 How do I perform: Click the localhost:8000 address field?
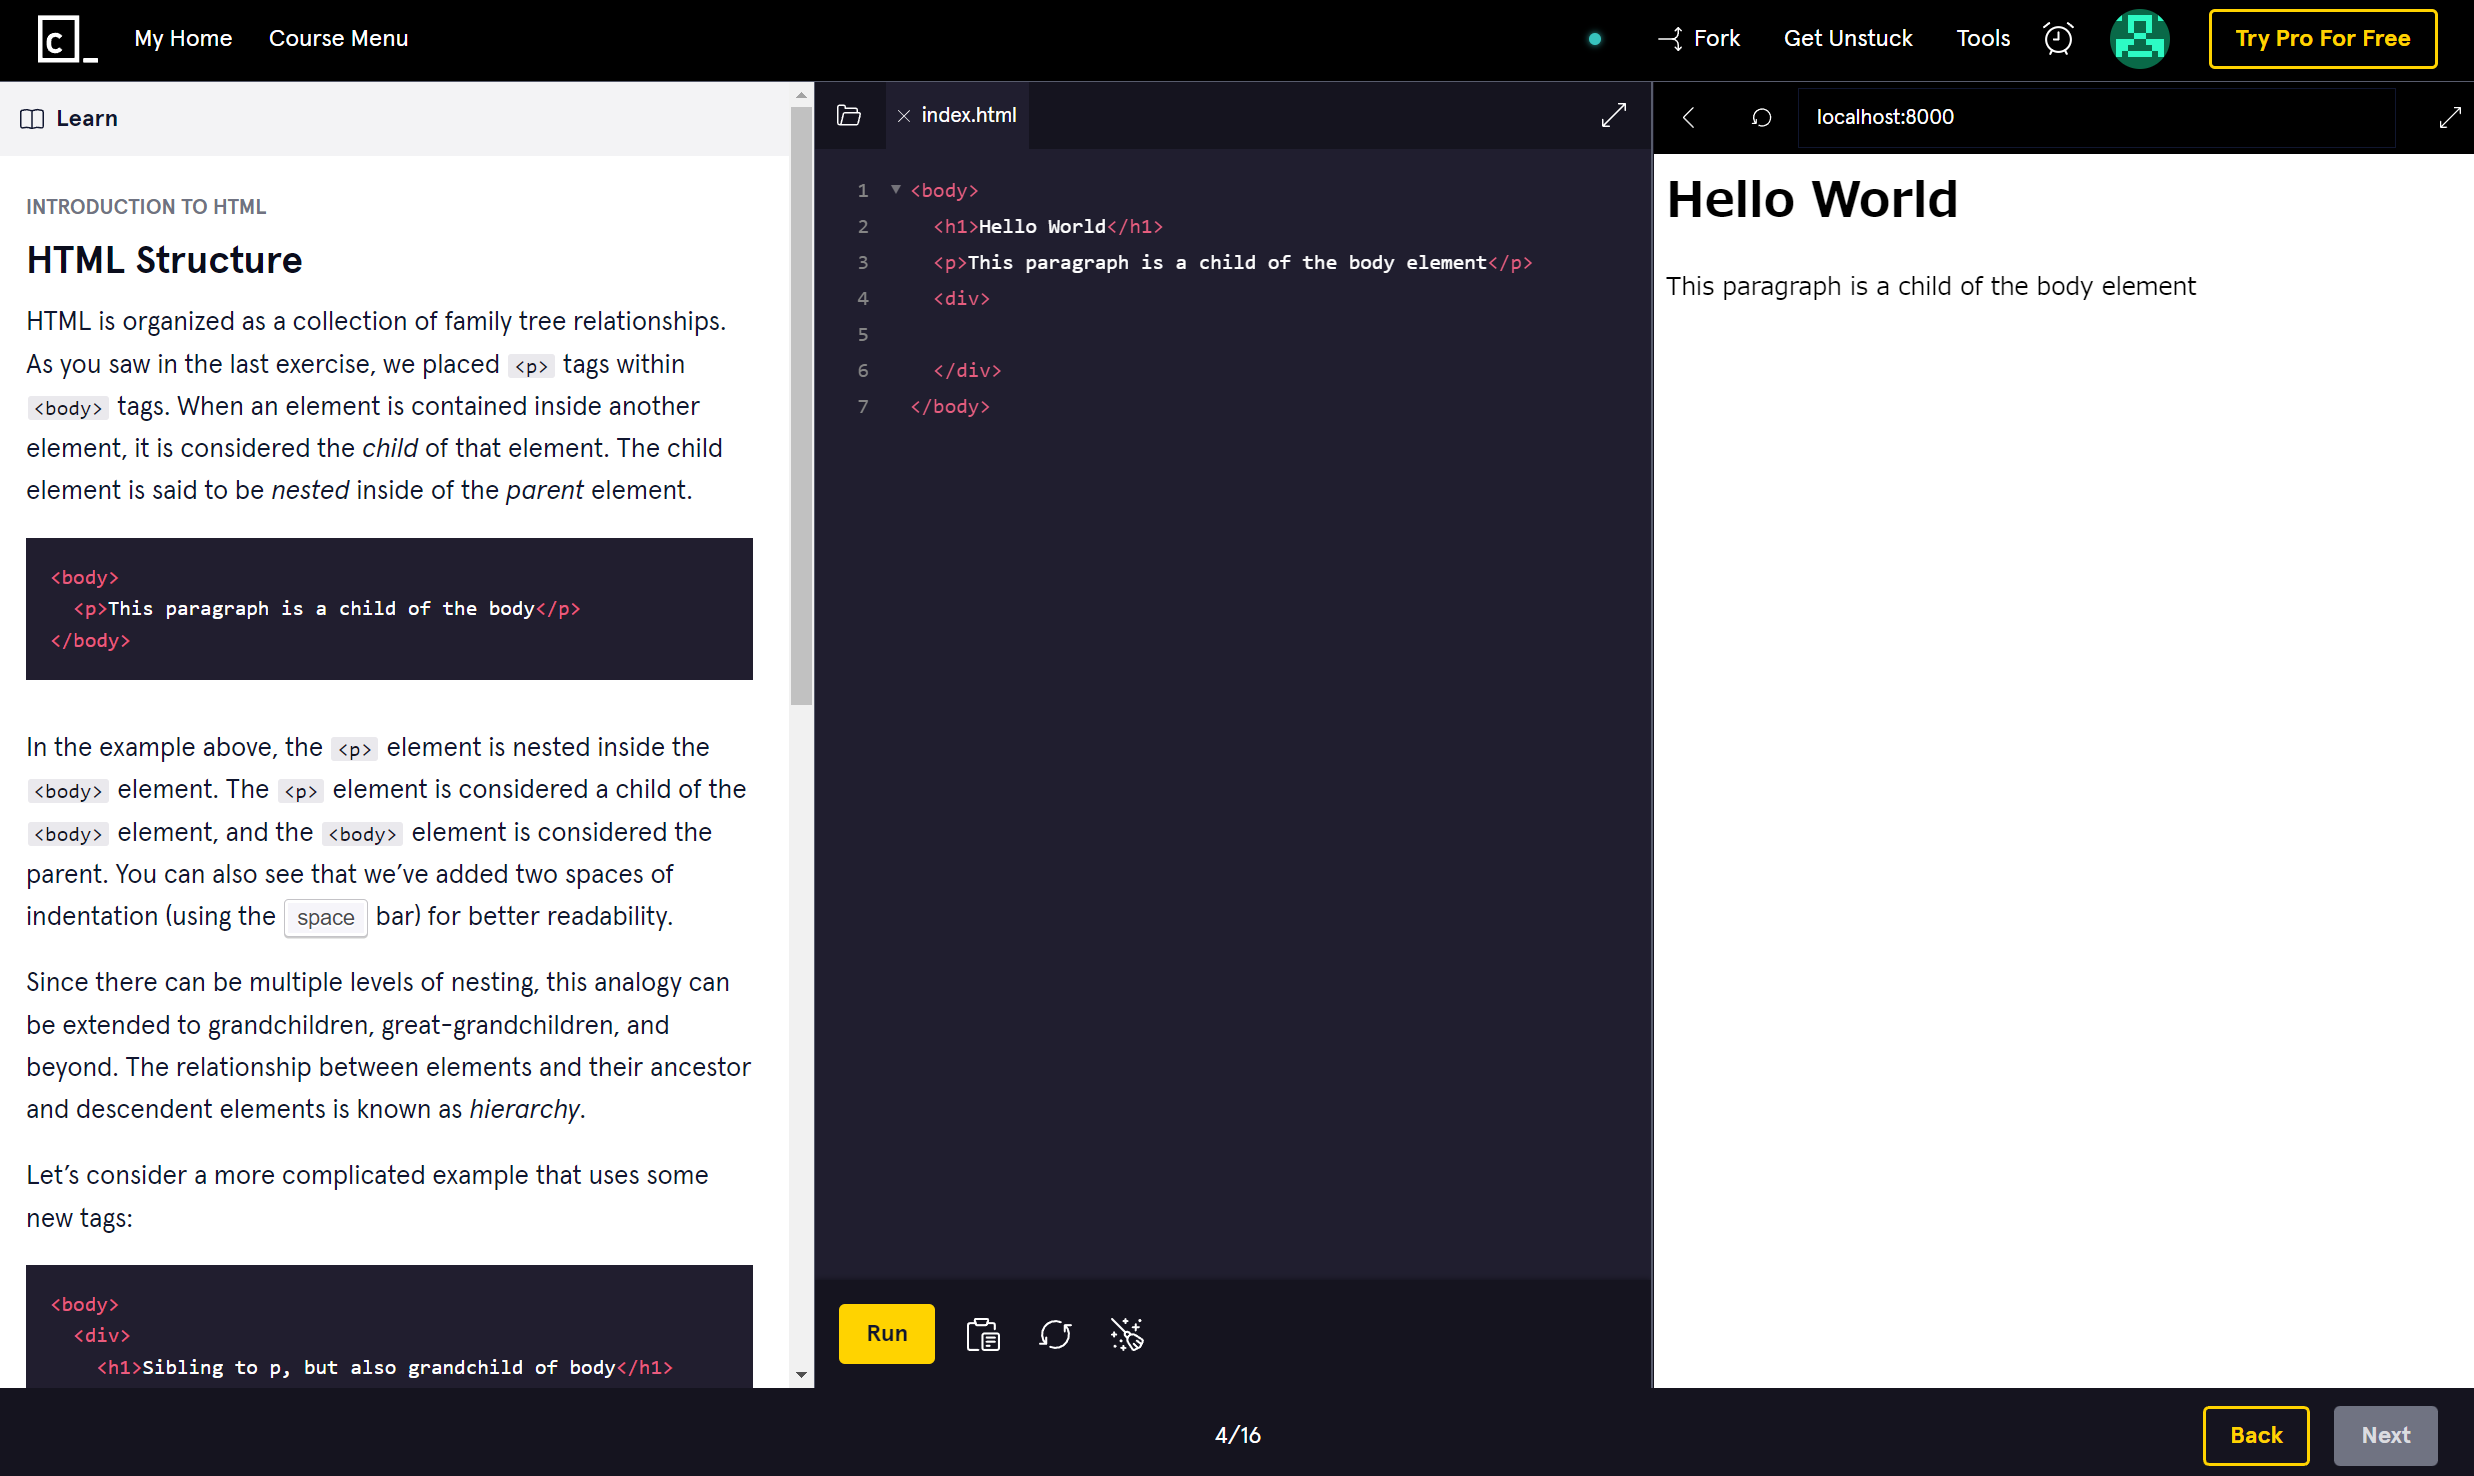pyautogui.click(x=2095, y=118)
